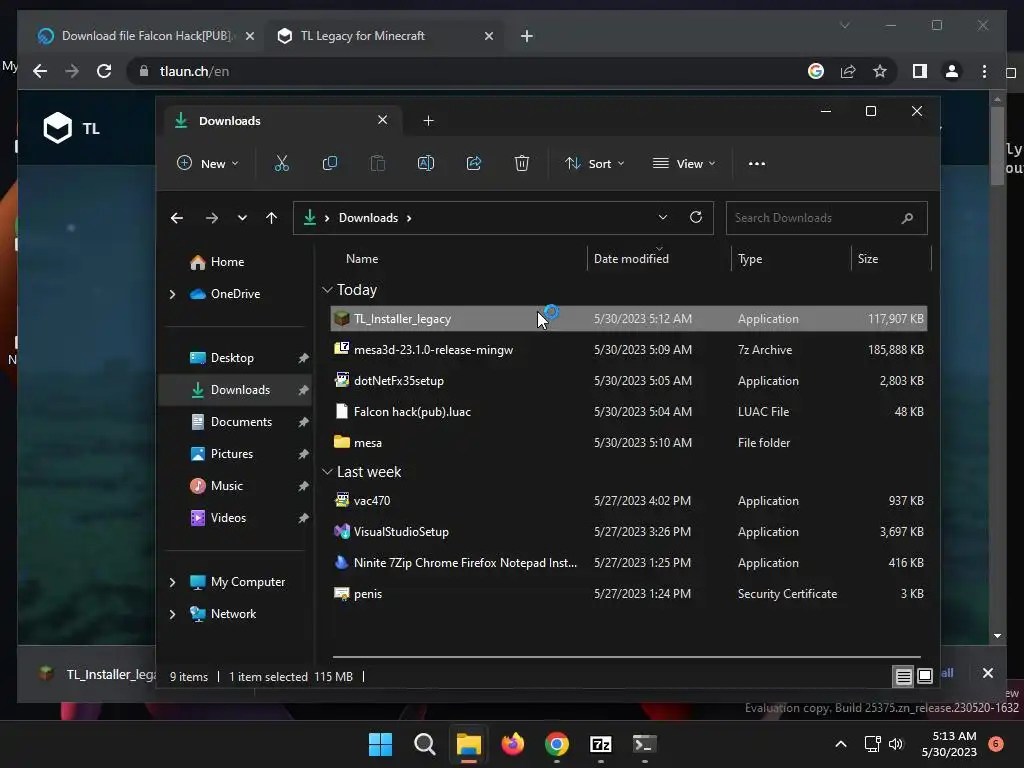This screenshot has width=1024, height=768.
Task: Open recent locations dropdown arrow
Action: point(242,218)
